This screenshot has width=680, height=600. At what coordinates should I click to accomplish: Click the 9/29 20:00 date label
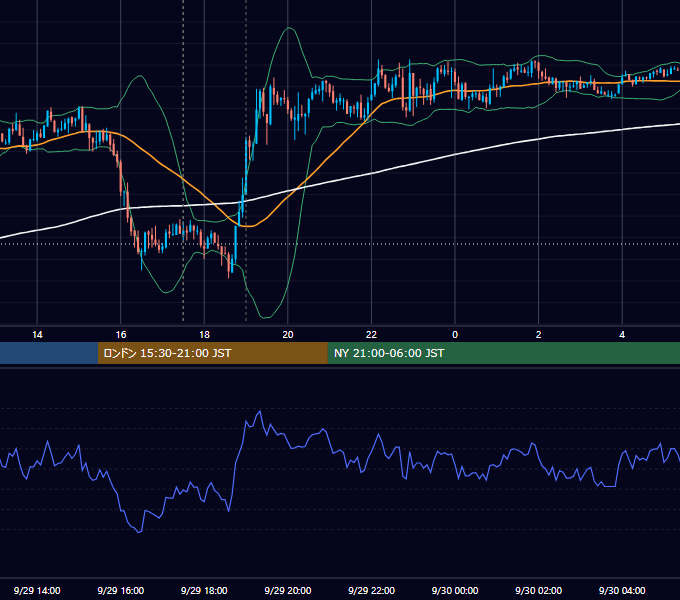pos(288,590)
